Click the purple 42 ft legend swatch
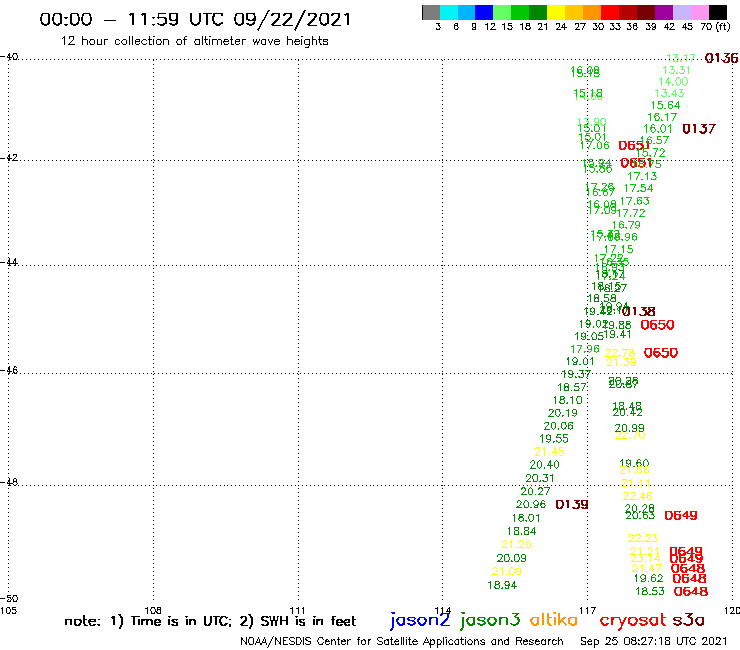 click(x=663, y=12)
